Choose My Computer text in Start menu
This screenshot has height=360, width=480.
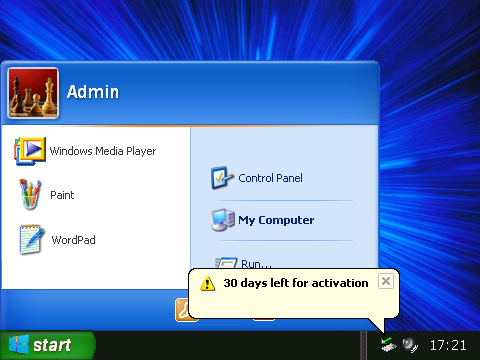(276, 220)
